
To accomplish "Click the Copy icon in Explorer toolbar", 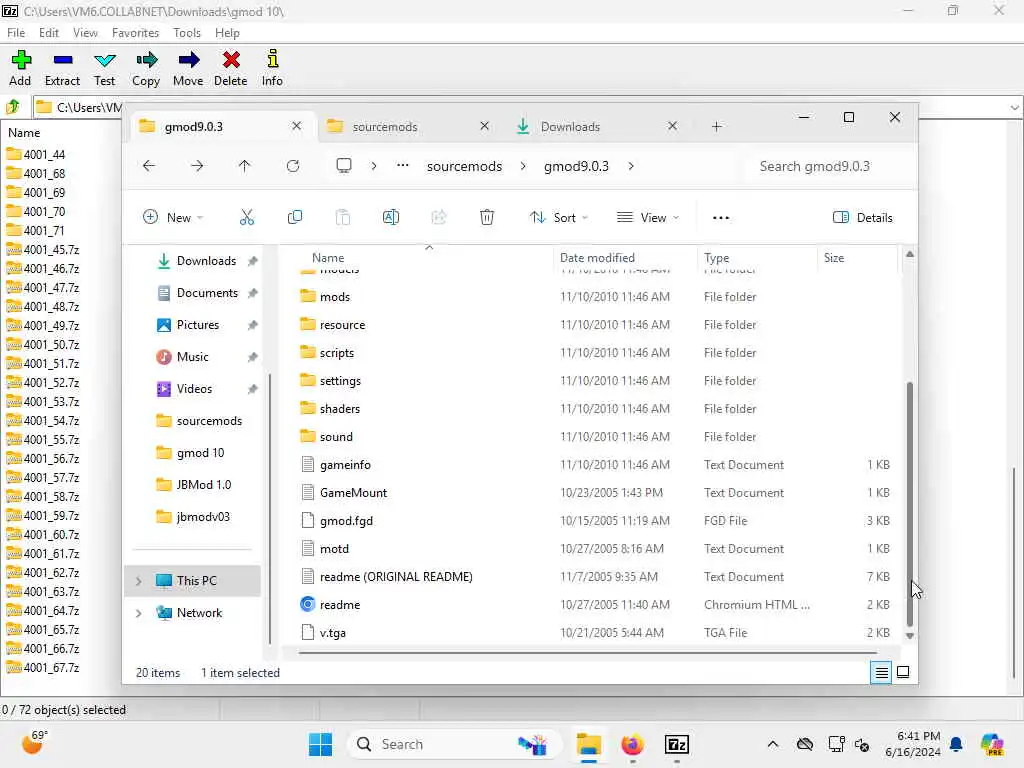I will (295, 217).
